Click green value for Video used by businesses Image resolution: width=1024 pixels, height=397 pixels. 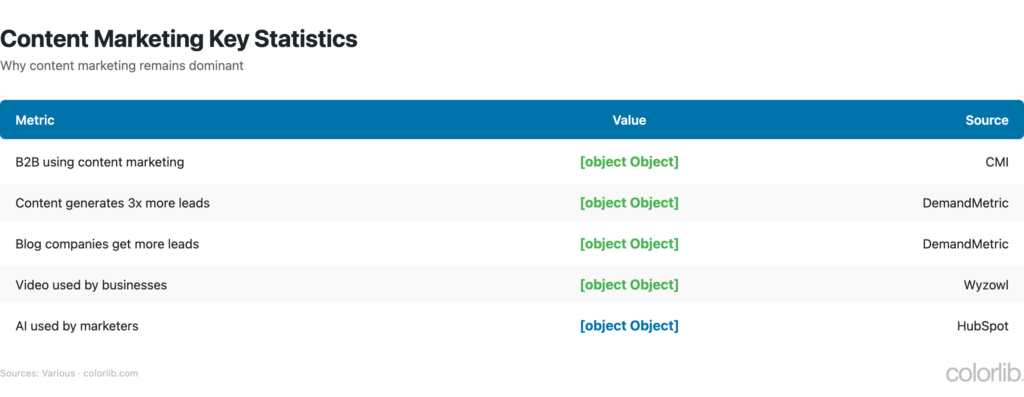pos(629,285)
